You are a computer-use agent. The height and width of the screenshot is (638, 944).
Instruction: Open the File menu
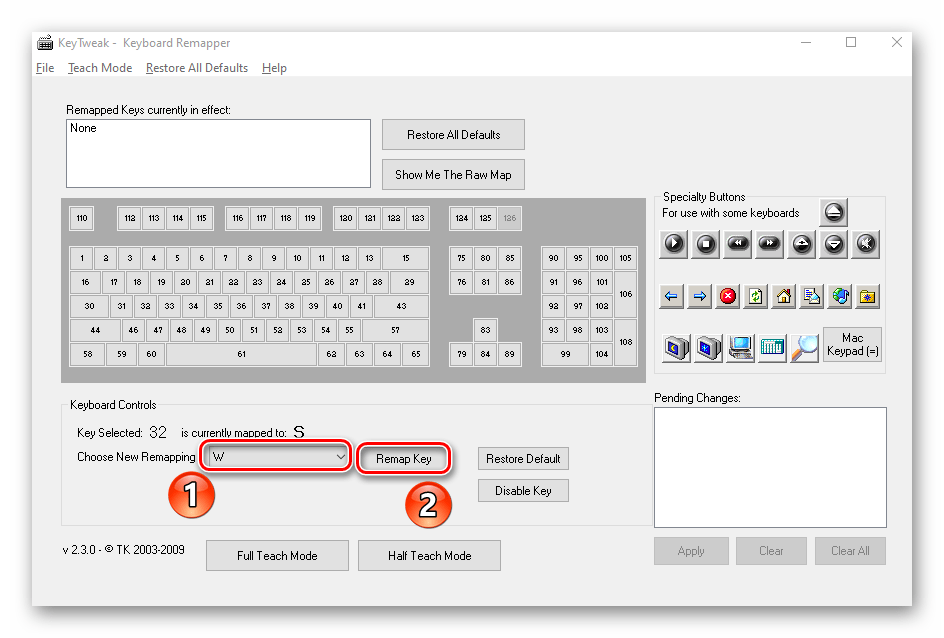[45, 68]
